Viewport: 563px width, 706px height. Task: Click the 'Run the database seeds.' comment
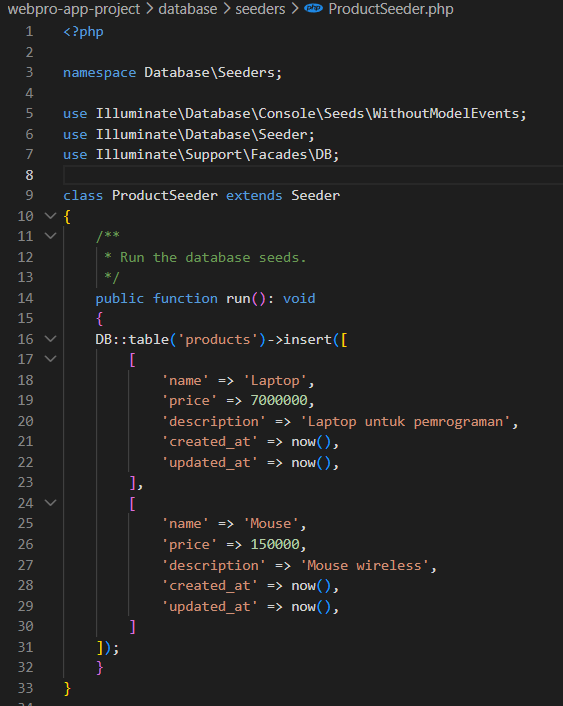point(213,258)
